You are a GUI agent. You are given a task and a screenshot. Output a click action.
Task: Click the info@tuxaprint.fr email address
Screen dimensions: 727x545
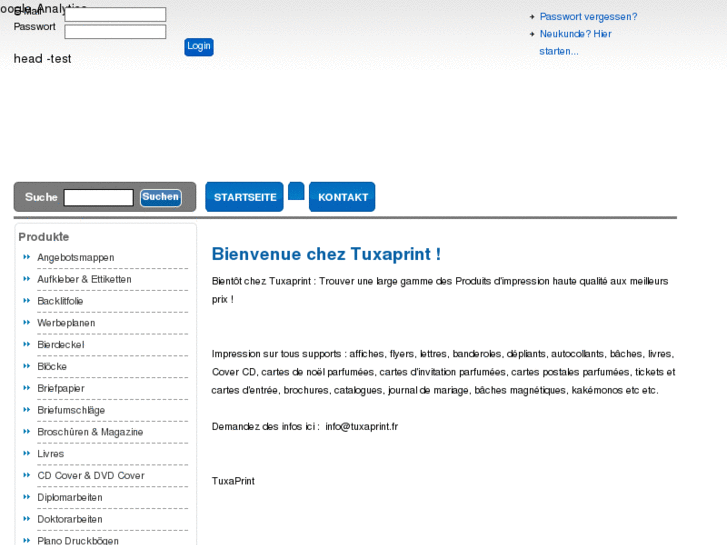pyautogui.click(x=362, y=427)
